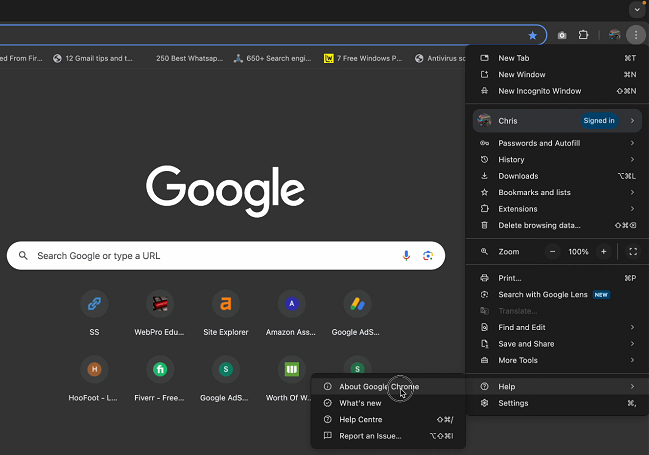Open 12 Gmail tips bookmark
Viewport: 649px width, 455px height.
[x=93, y=58]
